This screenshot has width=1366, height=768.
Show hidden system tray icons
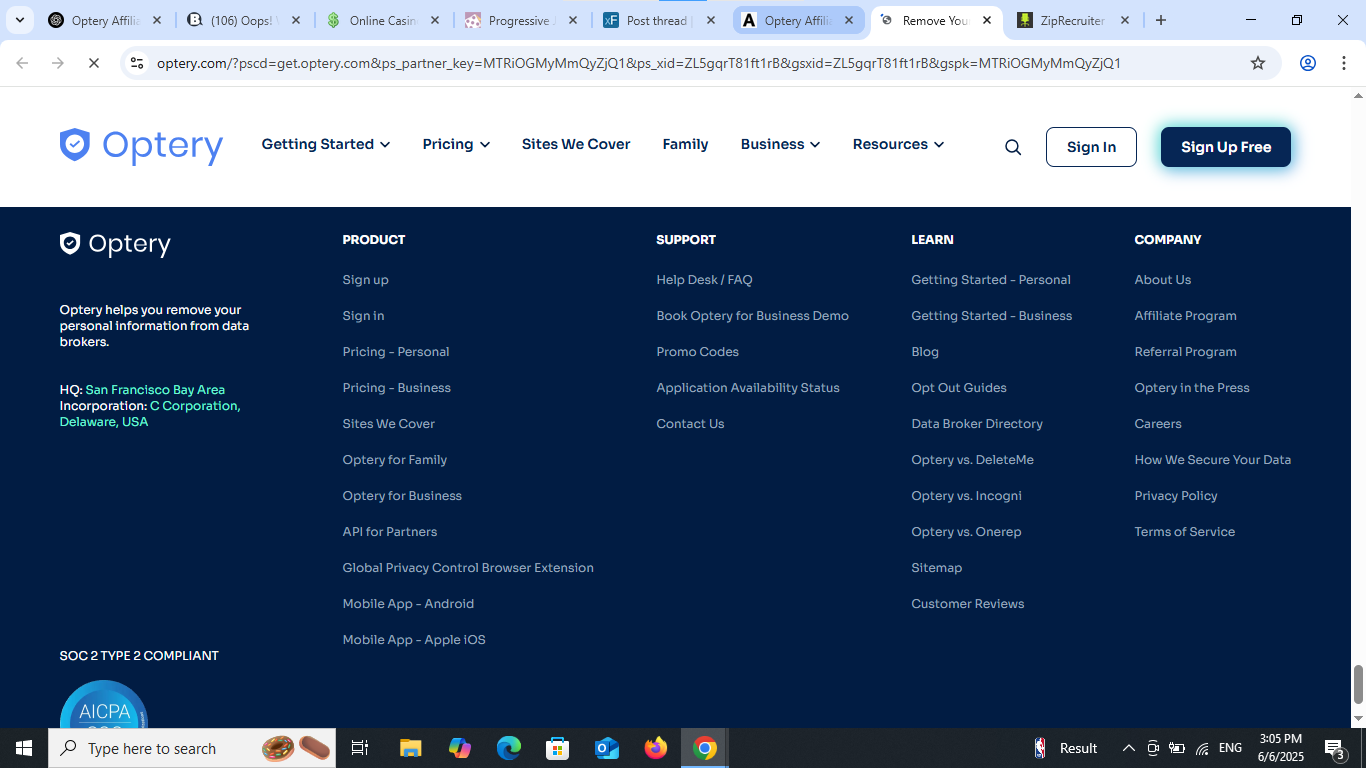coord(1129,748)
